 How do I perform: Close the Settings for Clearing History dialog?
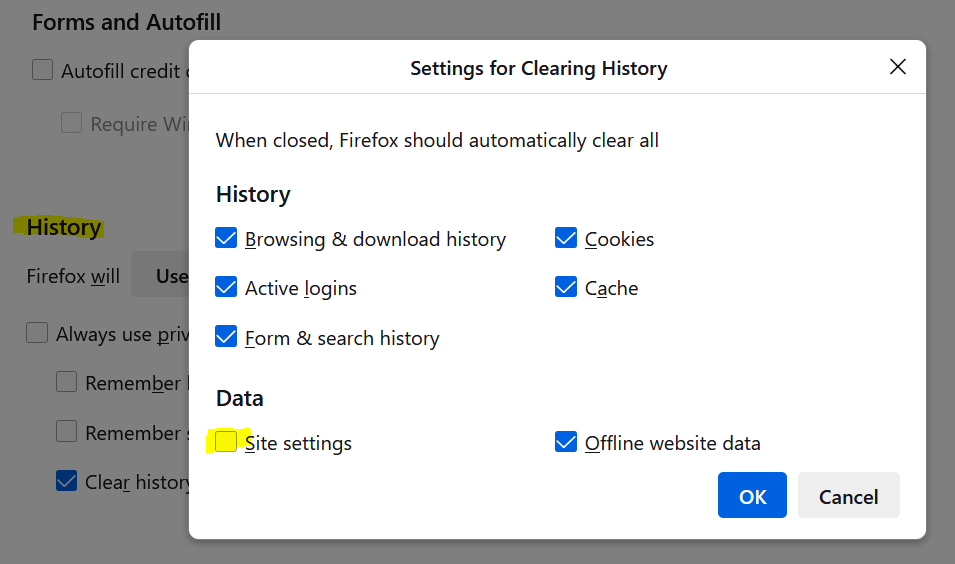[897, 67]
